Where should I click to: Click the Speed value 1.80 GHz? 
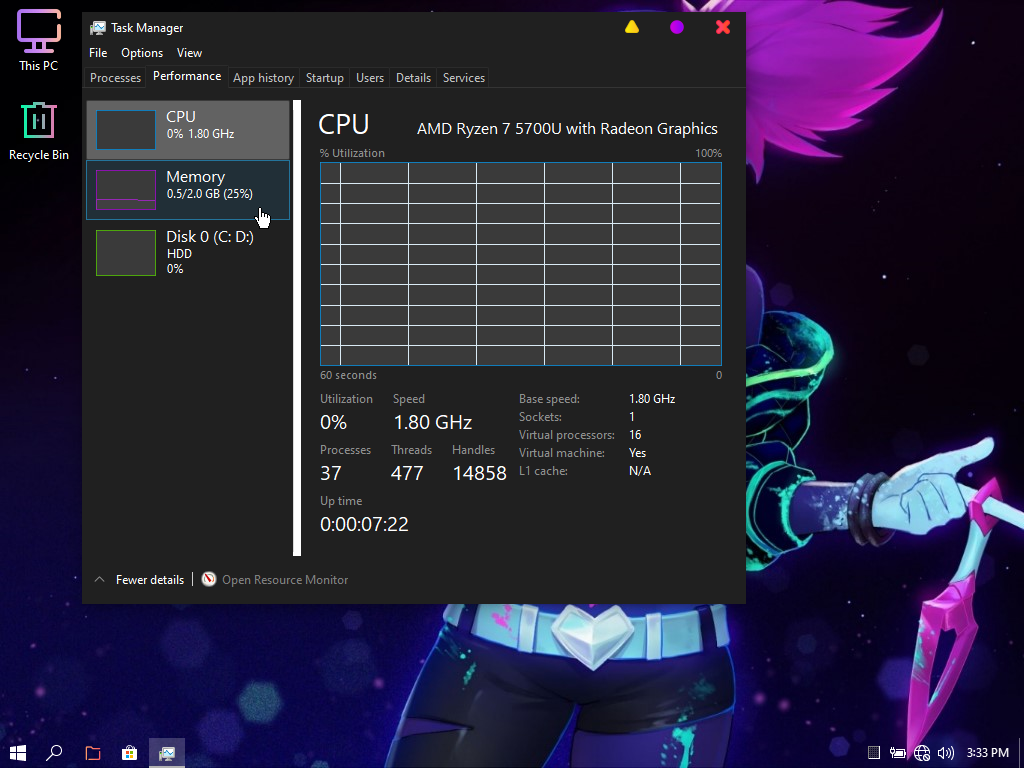click(x=432, y=422)
